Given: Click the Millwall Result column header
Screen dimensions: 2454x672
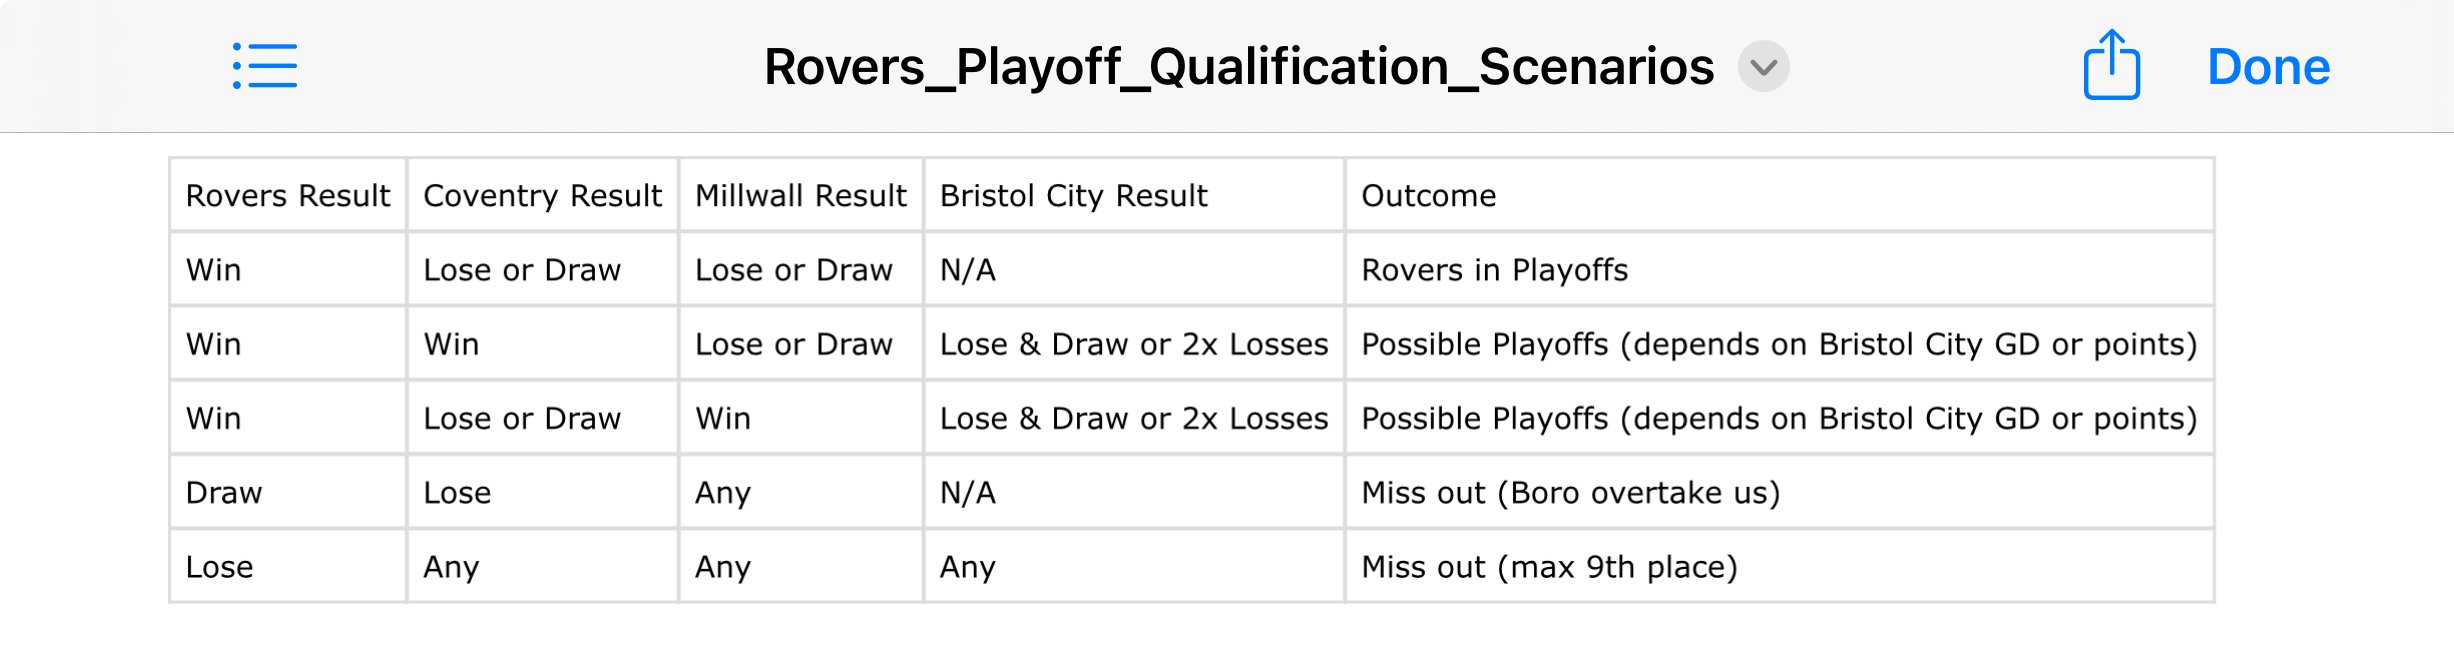Looking at the screenshot, I should pos(800,196).
